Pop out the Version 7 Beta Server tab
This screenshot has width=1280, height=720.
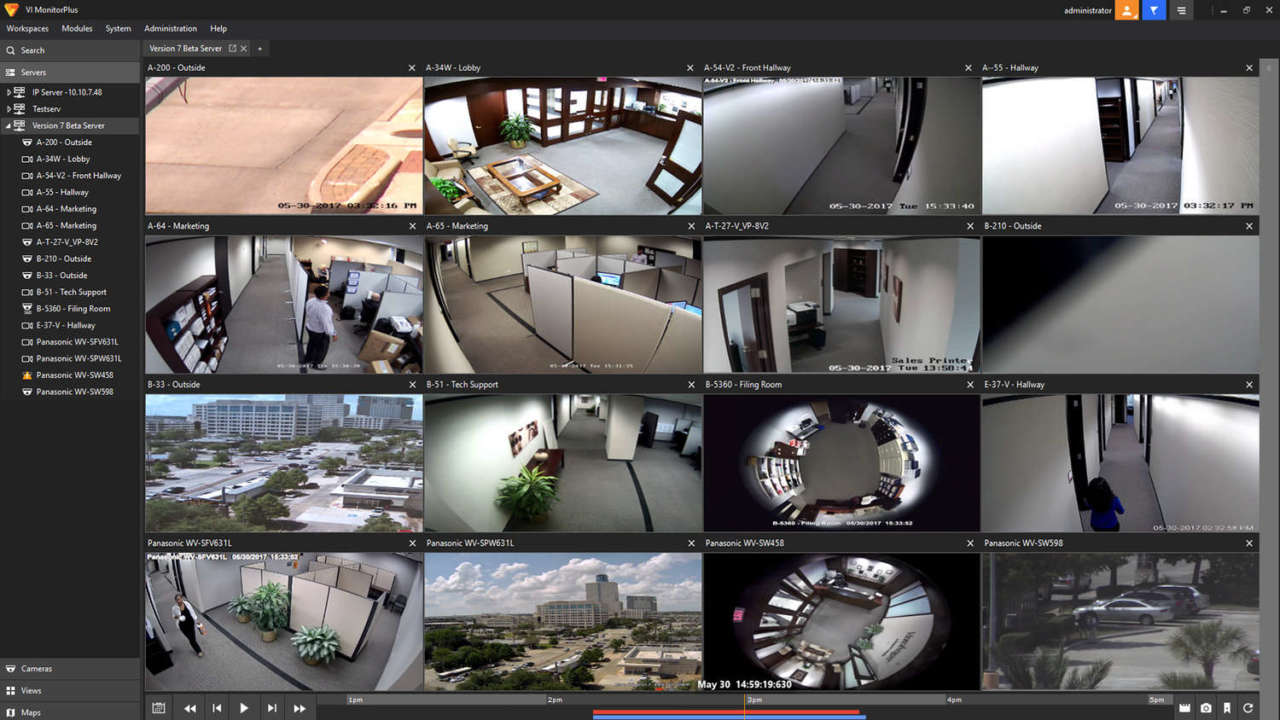coord(233,48)
